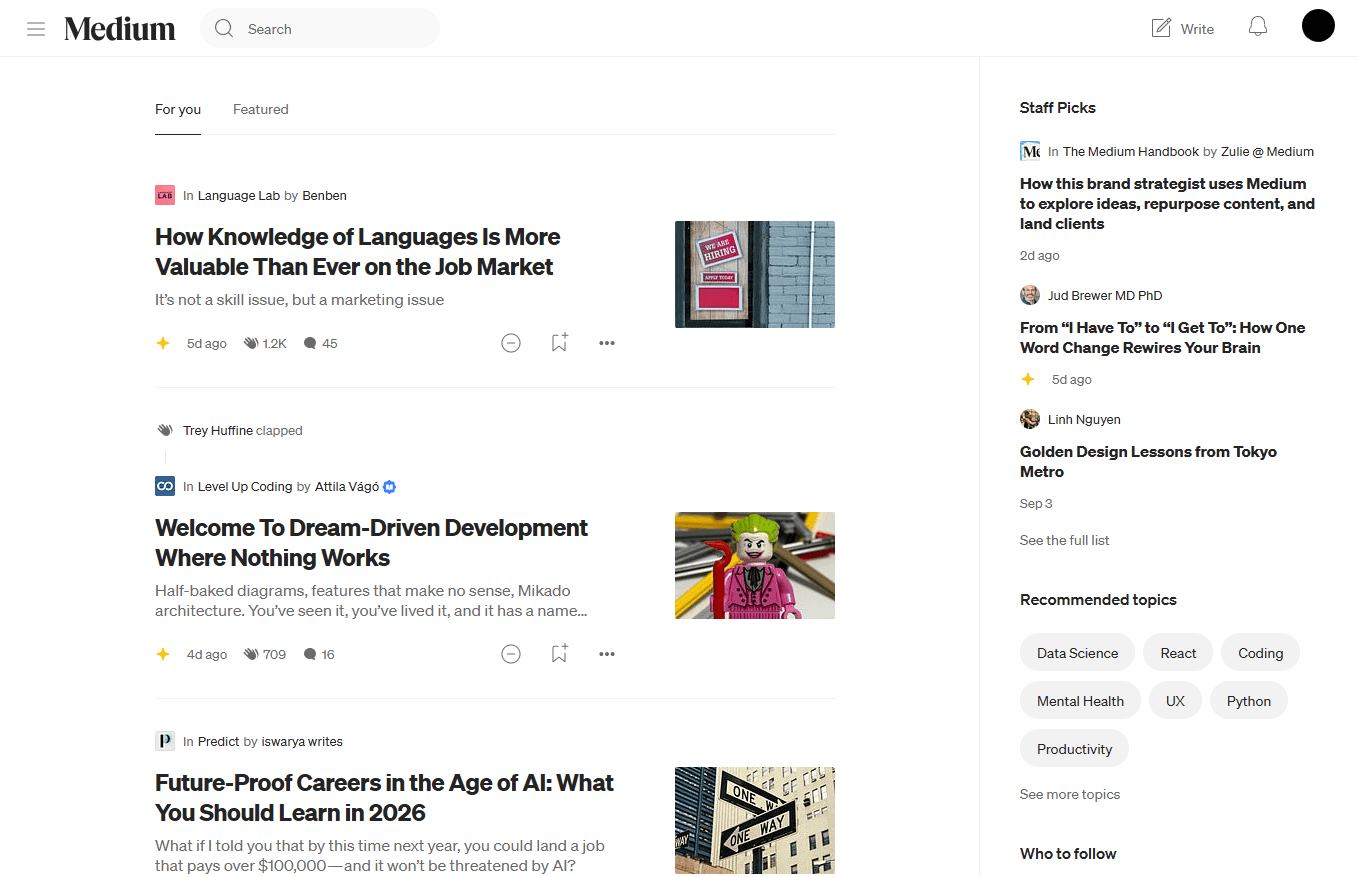This screenshot has width=1358, height=877.
Task: Switch to the Featured tab
Action: tap(260, 109)
